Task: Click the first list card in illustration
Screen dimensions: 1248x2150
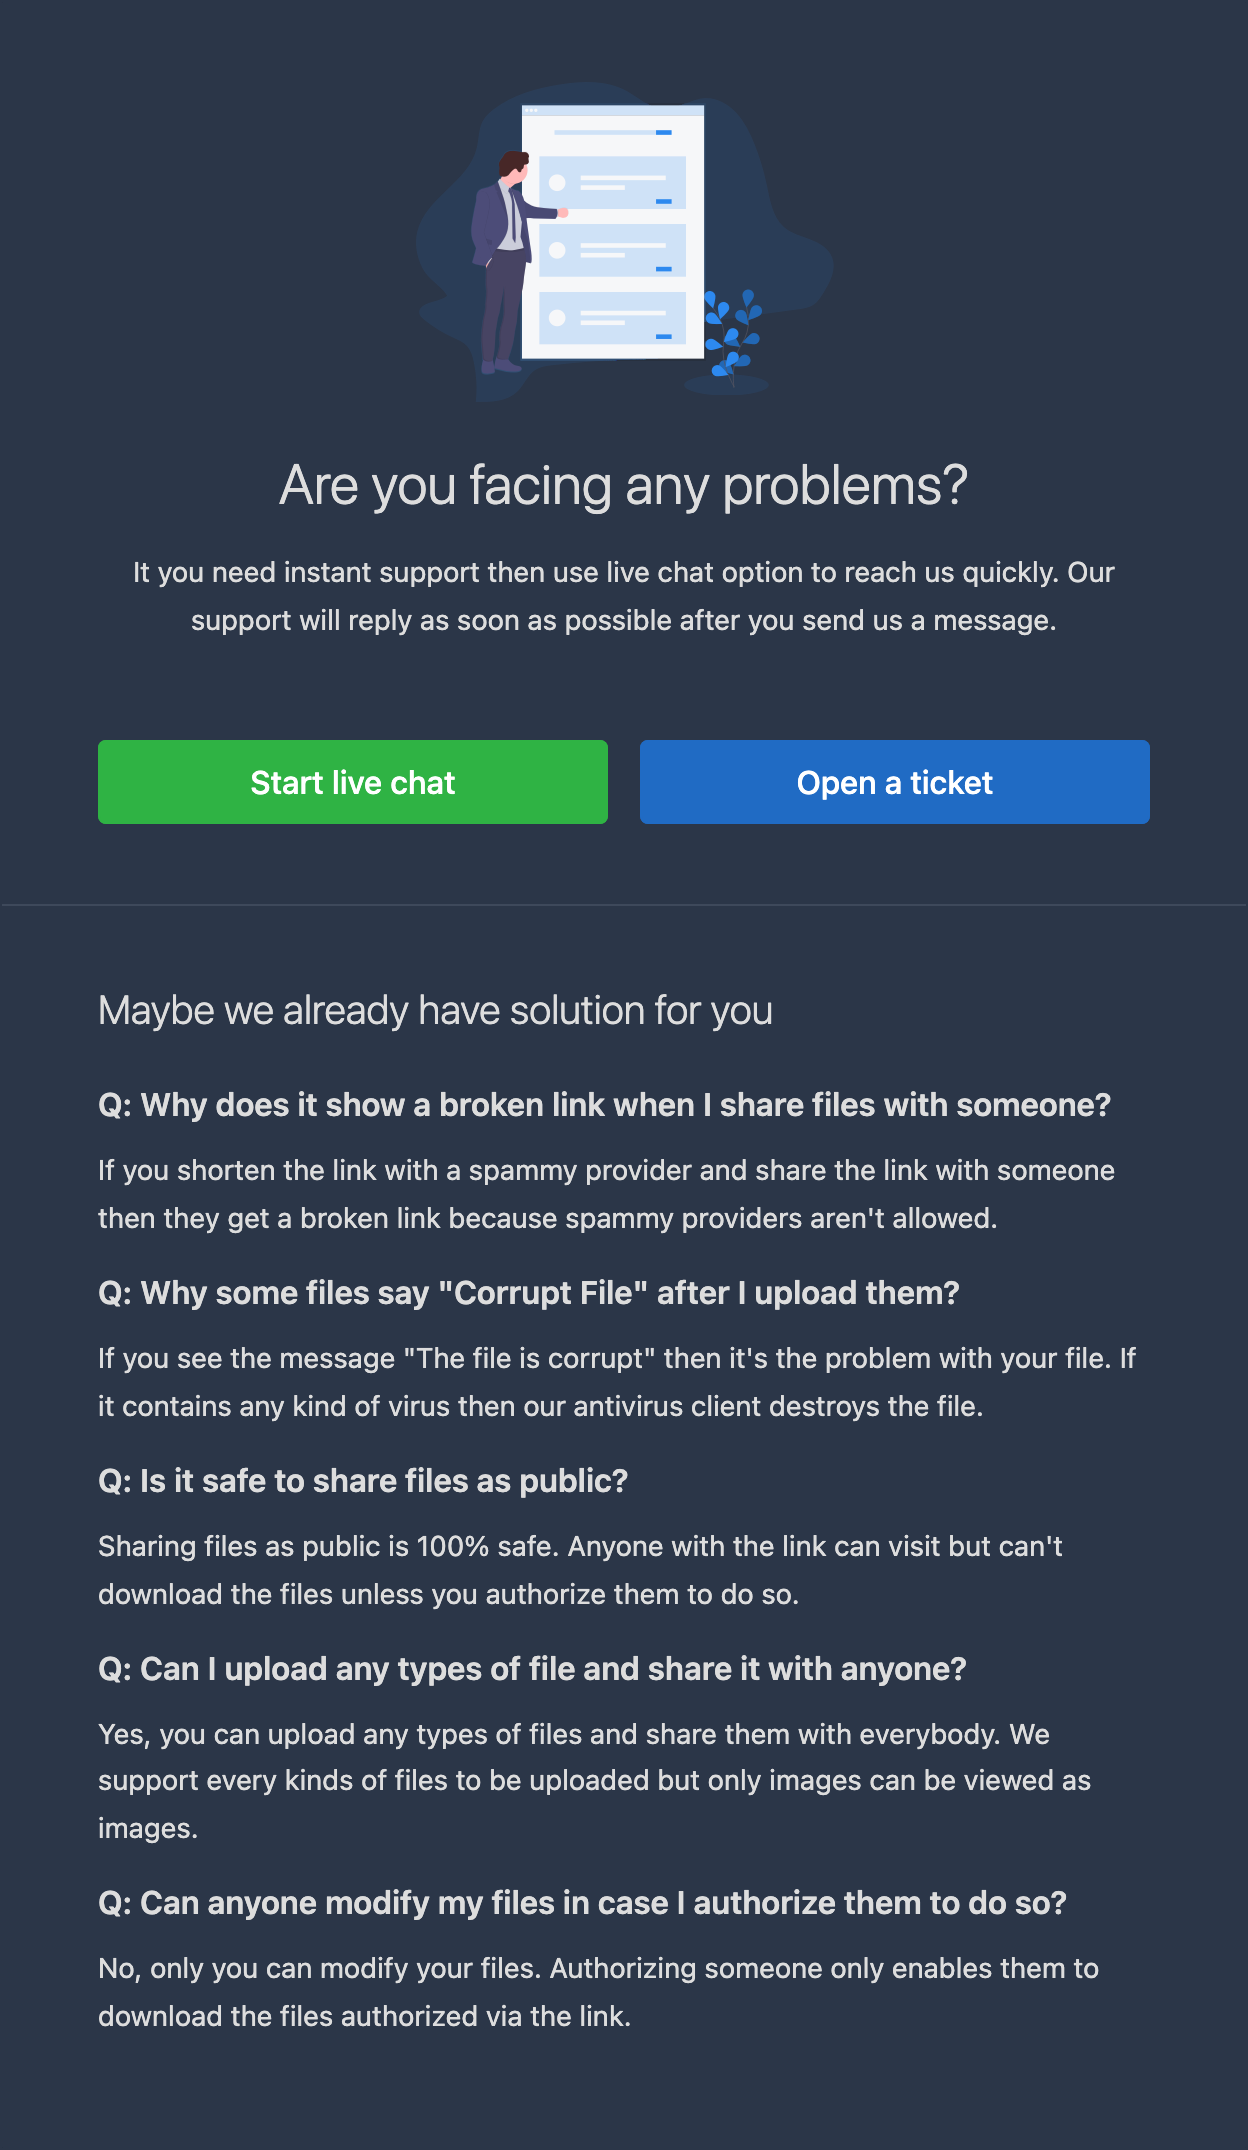Action: (x=612, y=182)
